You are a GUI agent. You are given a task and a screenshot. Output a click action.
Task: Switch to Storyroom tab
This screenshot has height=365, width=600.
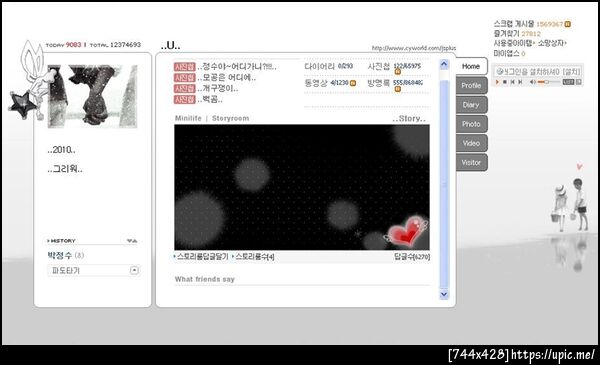point(230,118)
